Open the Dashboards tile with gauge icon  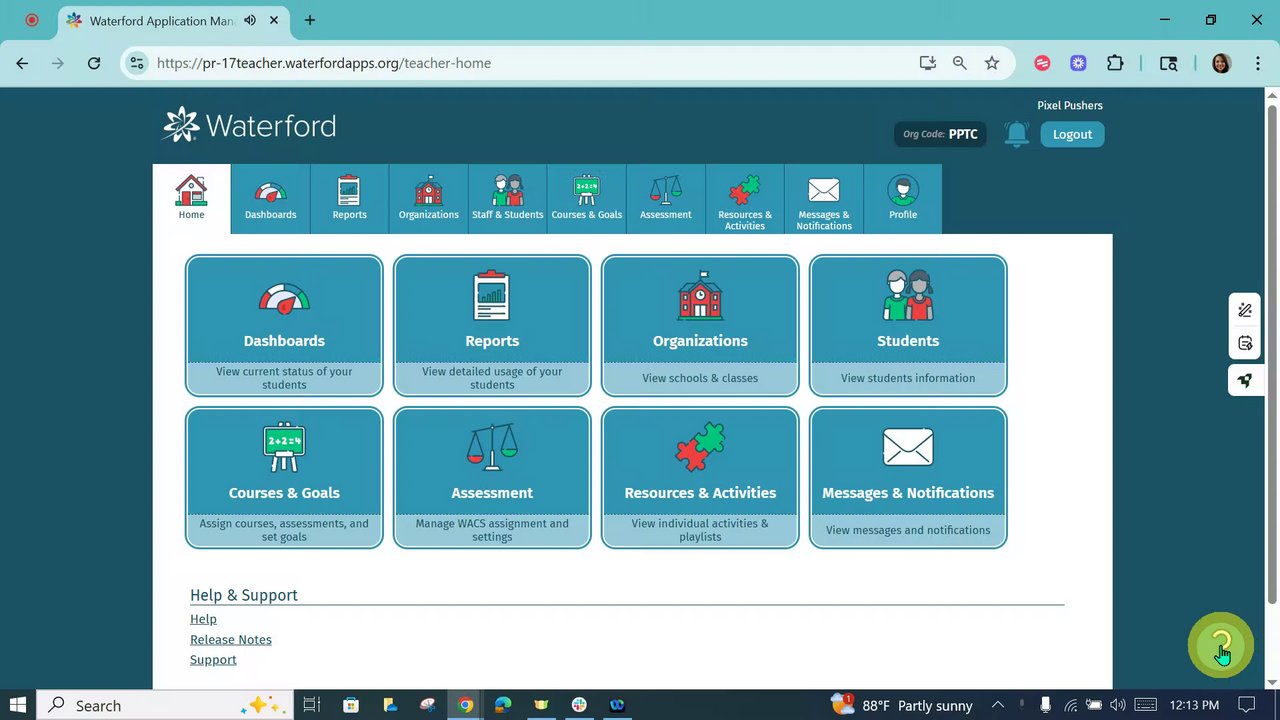tap(284, 326)
